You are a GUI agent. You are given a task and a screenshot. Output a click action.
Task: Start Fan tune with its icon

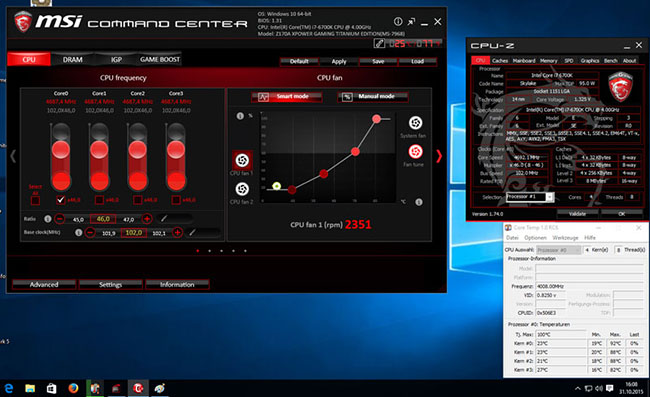coord(415,152)
